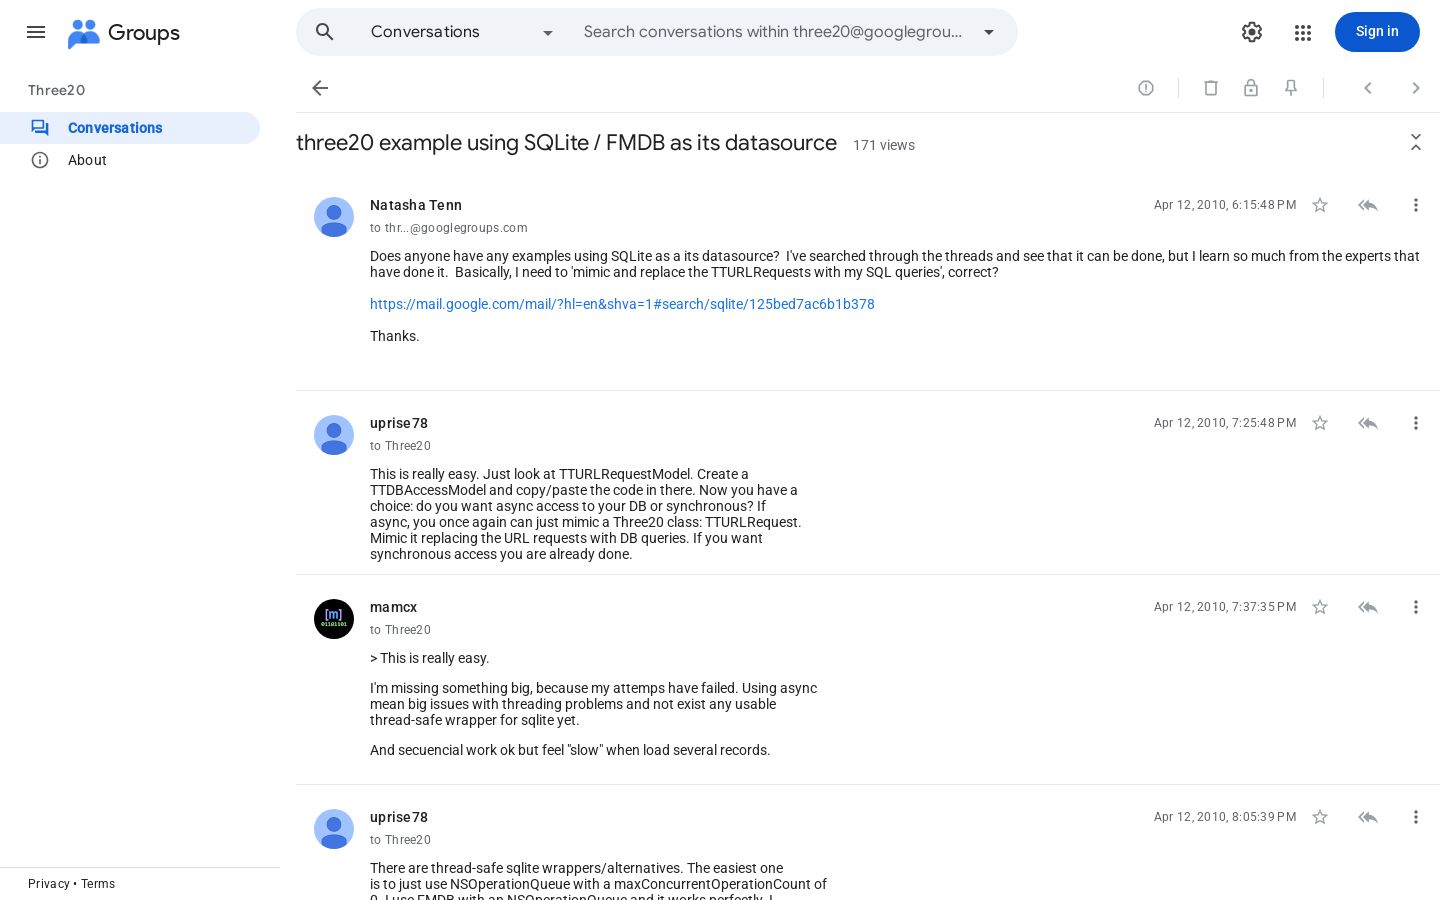The height and width of the screenshot is (900, 1440).
Task: Star uprise78's 7:25 PM message
Action: [x=1320, y=423]
